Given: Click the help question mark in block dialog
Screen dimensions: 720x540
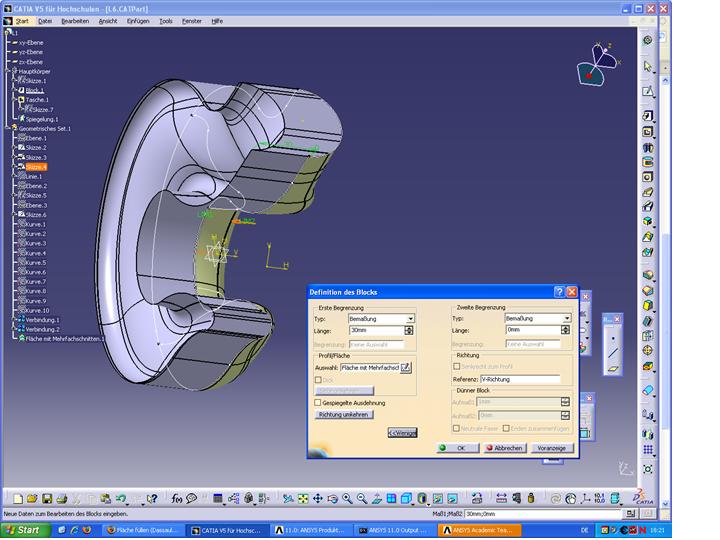Looking at the screenshot, I should (x=559, y=292).
